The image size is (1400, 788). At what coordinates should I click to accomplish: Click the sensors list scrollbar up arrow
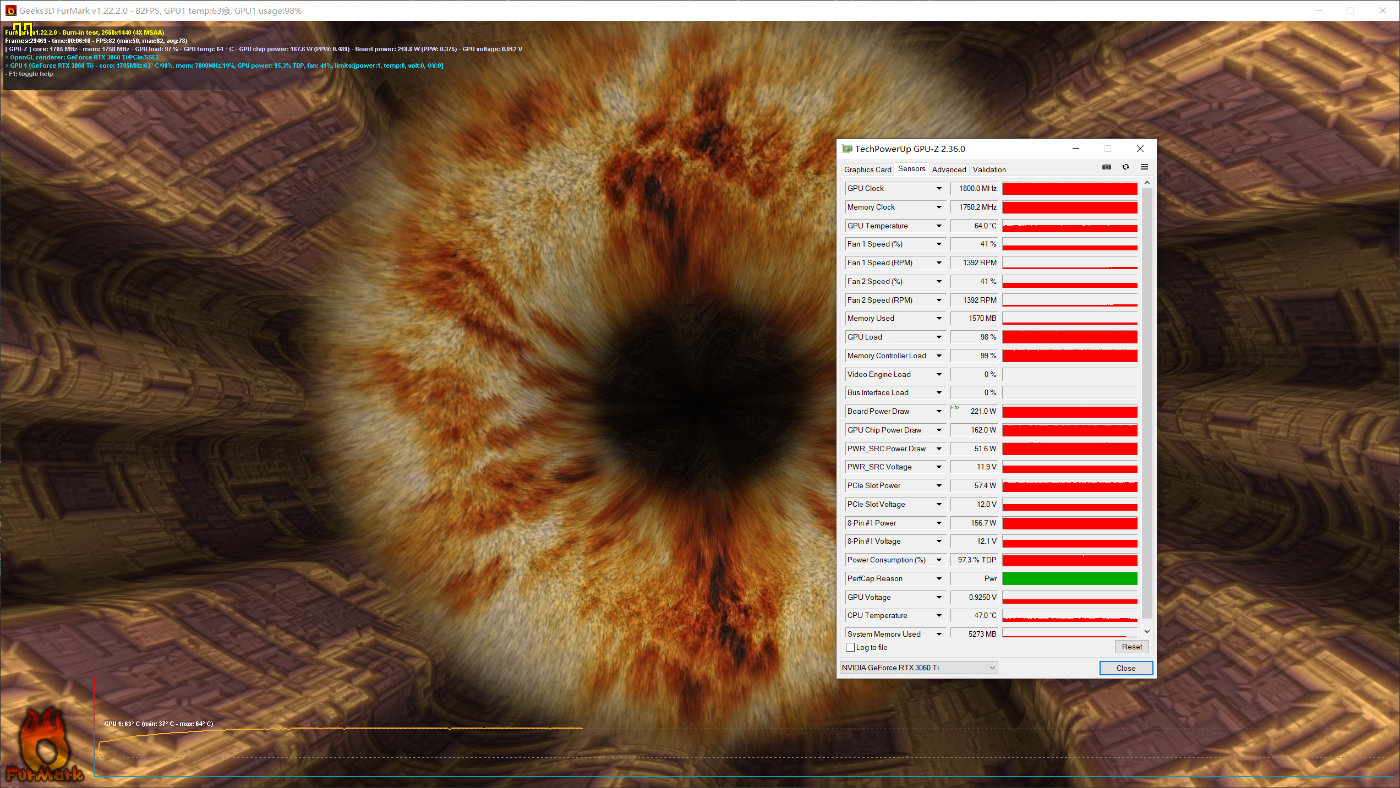point(1147,183)
